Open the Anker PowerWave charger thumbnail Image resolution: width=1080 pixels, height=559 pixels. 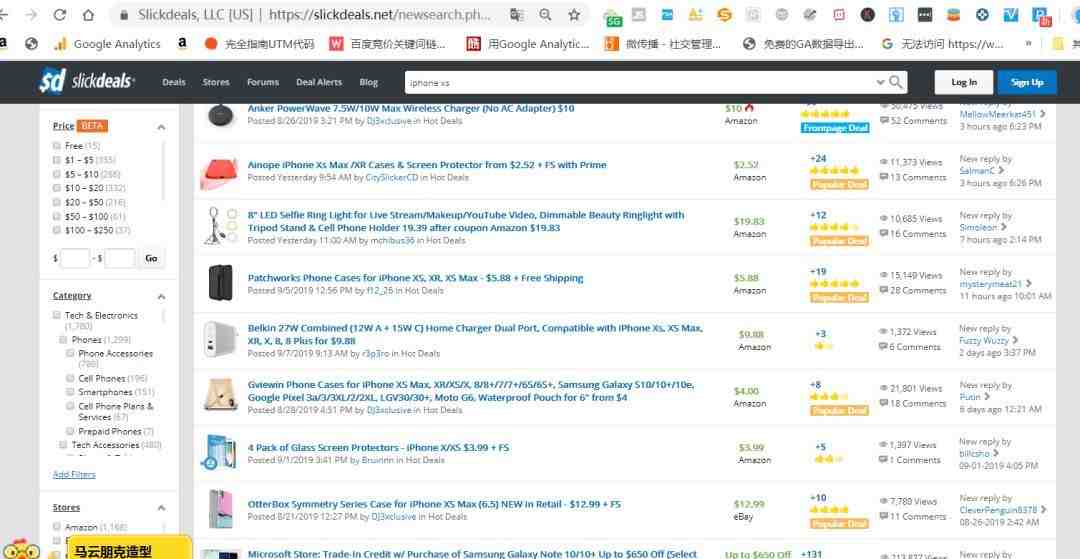click(x=220, y=114)
